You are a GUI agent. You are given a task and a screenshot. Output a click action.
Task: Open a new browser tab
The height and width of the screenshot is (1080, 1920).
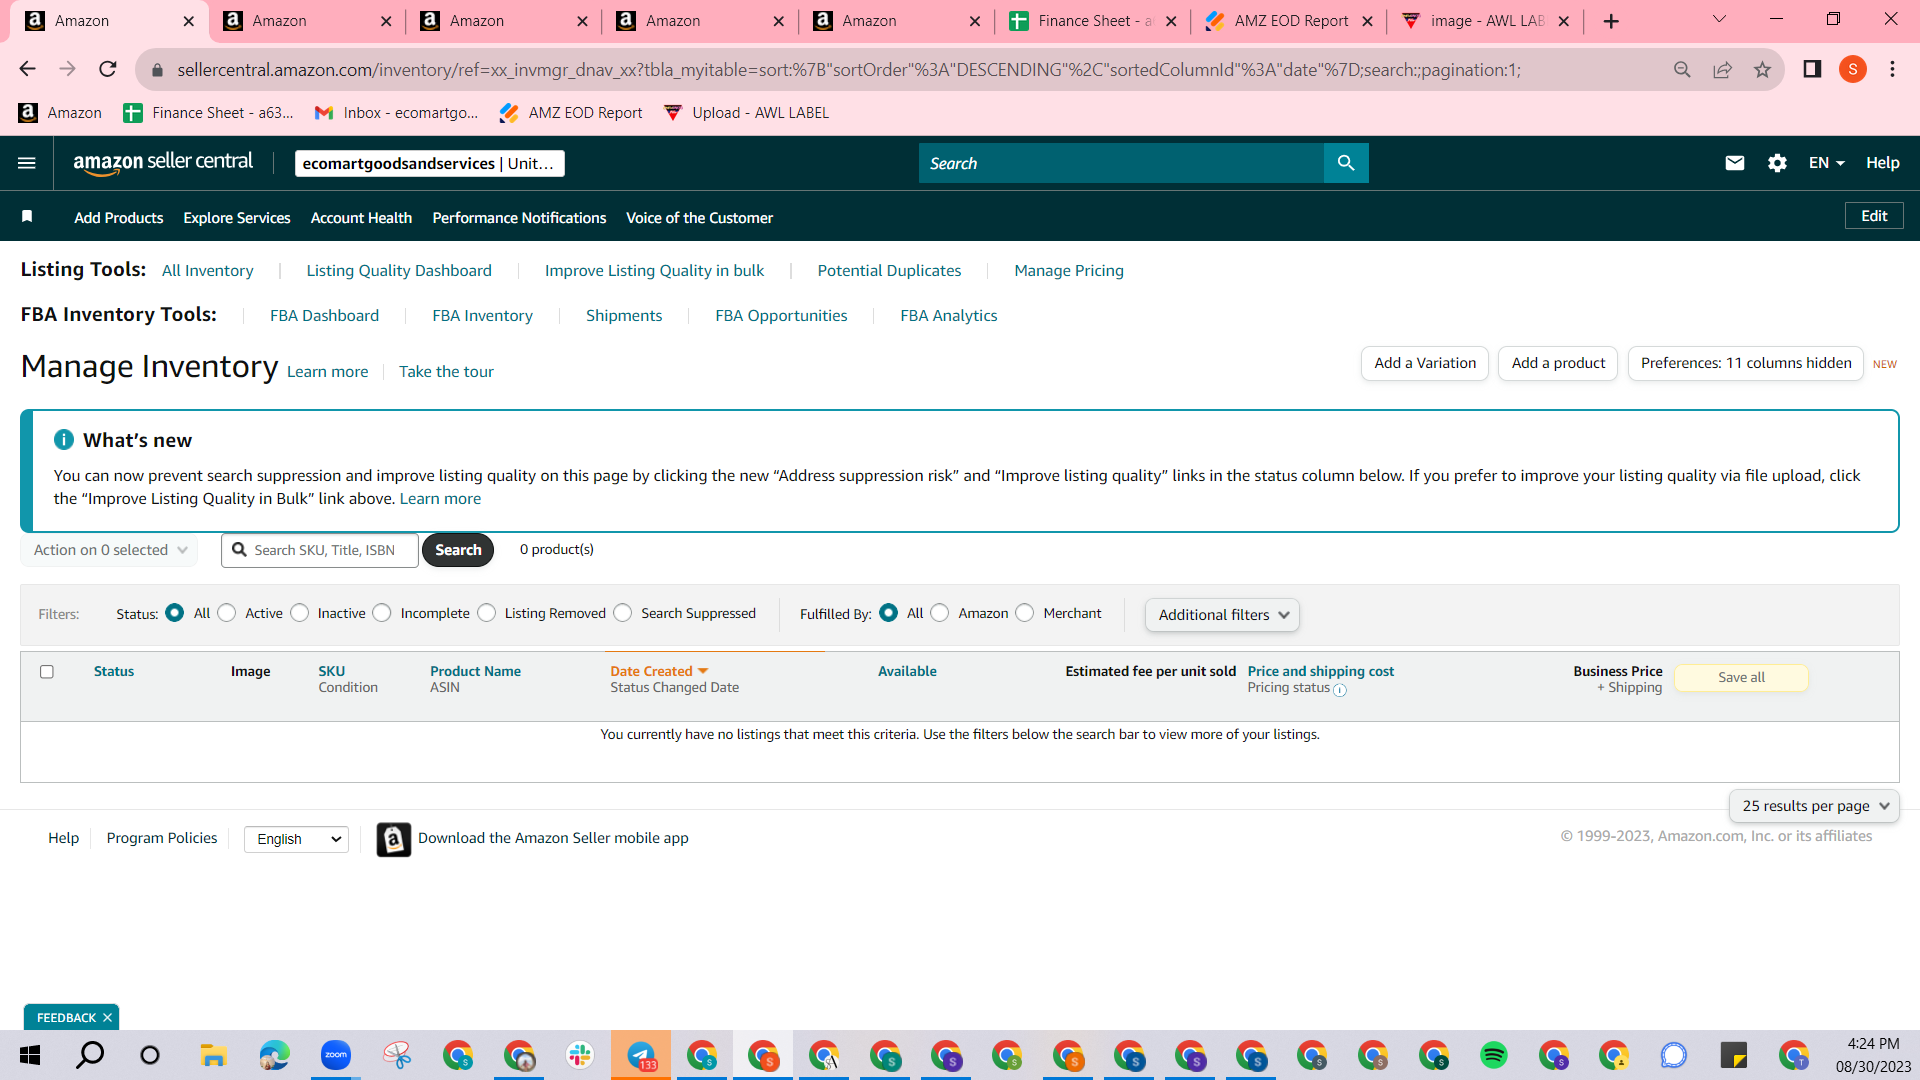point(1611,21)
